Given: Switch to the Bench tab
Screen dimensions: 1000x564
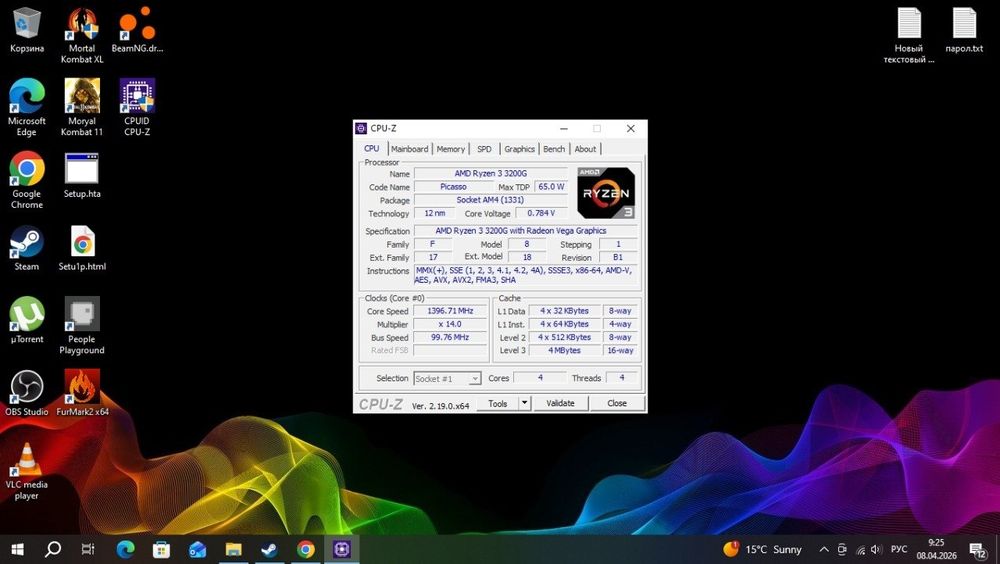Looking at the screenshot, I should pyautogui.click(x=554, y=149).
